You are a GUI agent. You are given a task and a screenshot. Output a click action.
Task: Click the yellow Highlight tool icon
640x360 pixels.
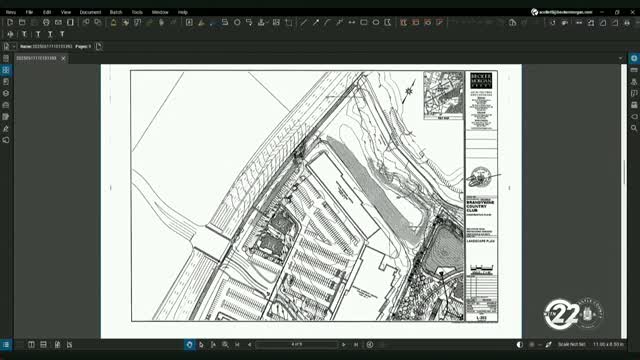point(113,22)
